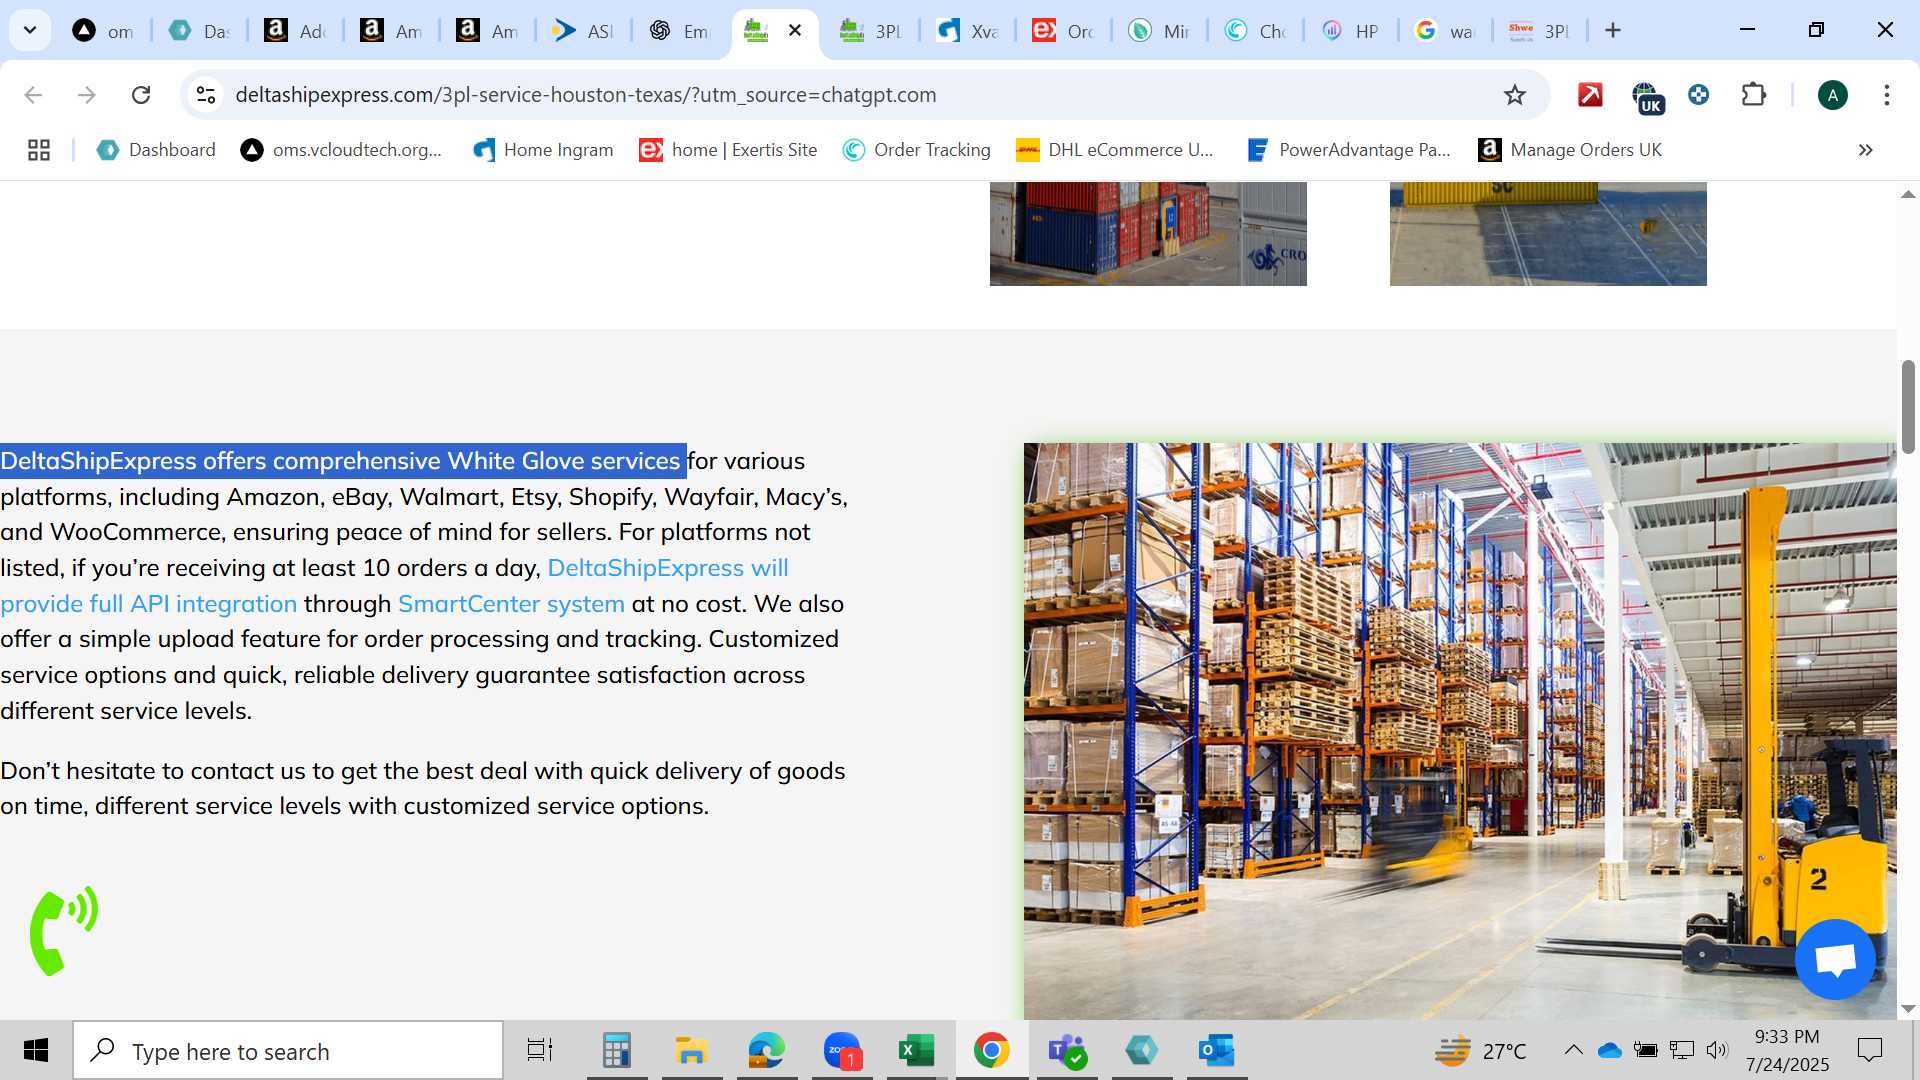The height and width of the screenshot is (1080, 1920).
Task: Open the PowerAdvantage bookmark
Action: point(1349,150)
